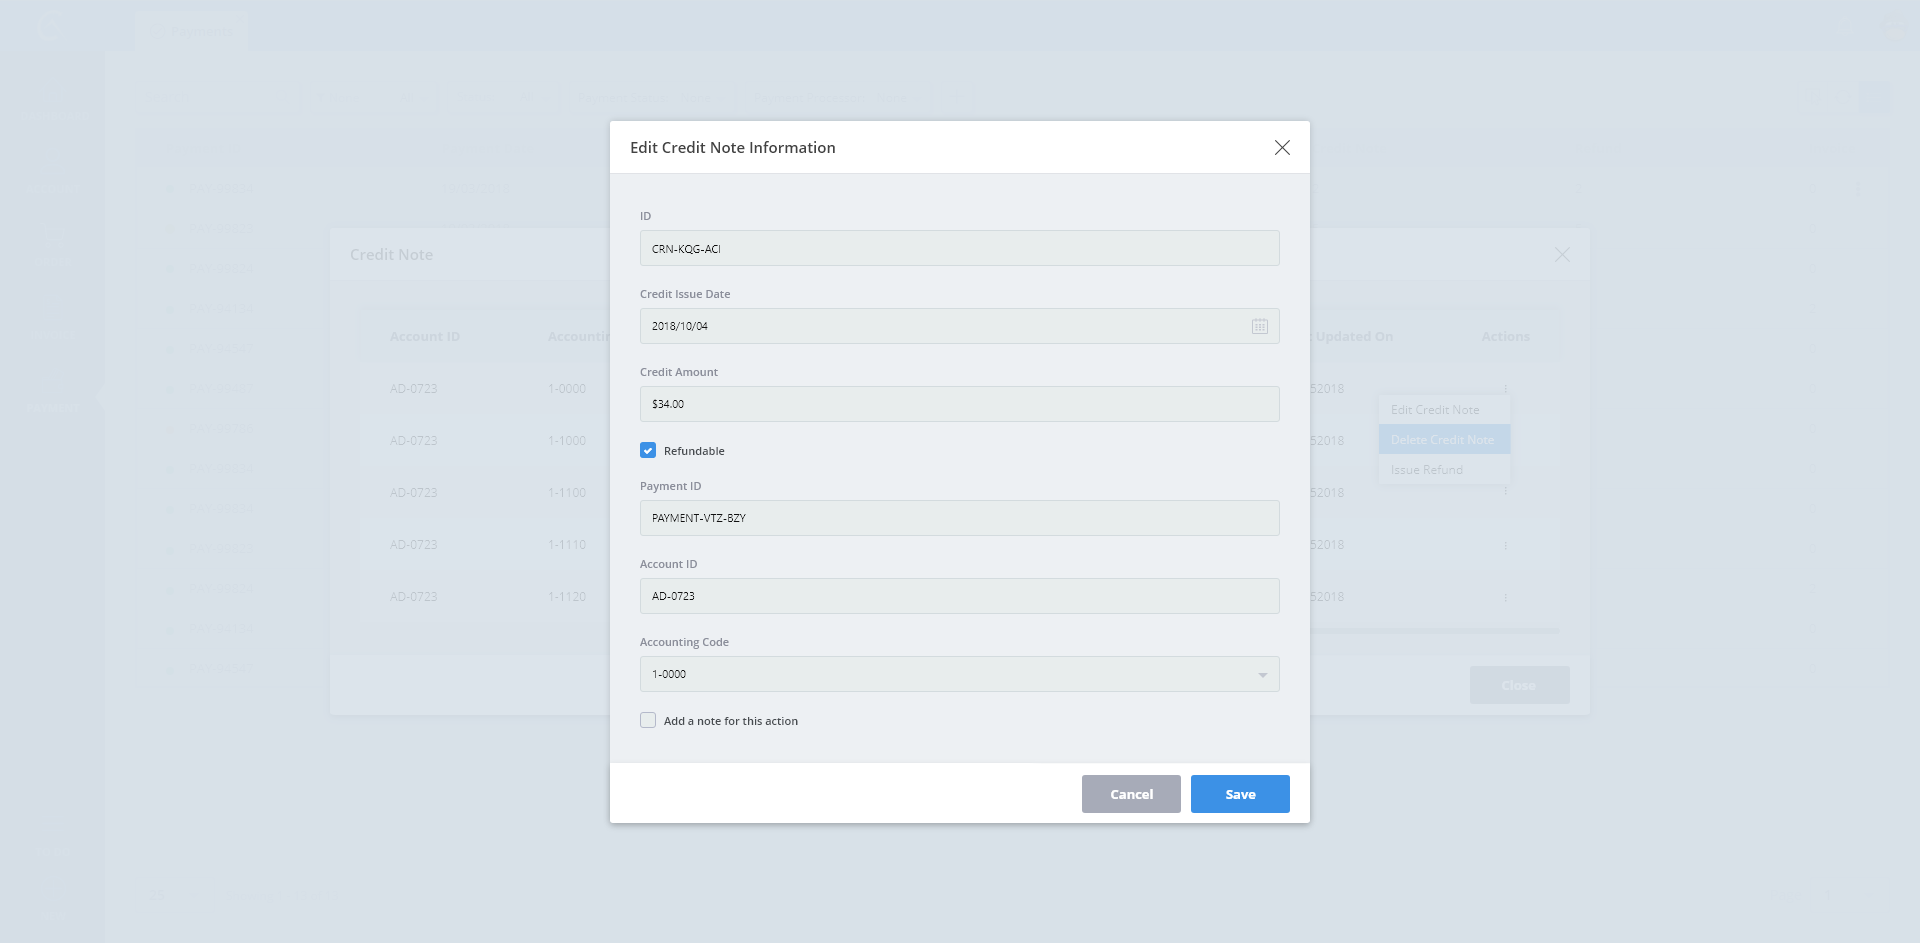Close the background Credit Note panel with X

pos(1561,255)
